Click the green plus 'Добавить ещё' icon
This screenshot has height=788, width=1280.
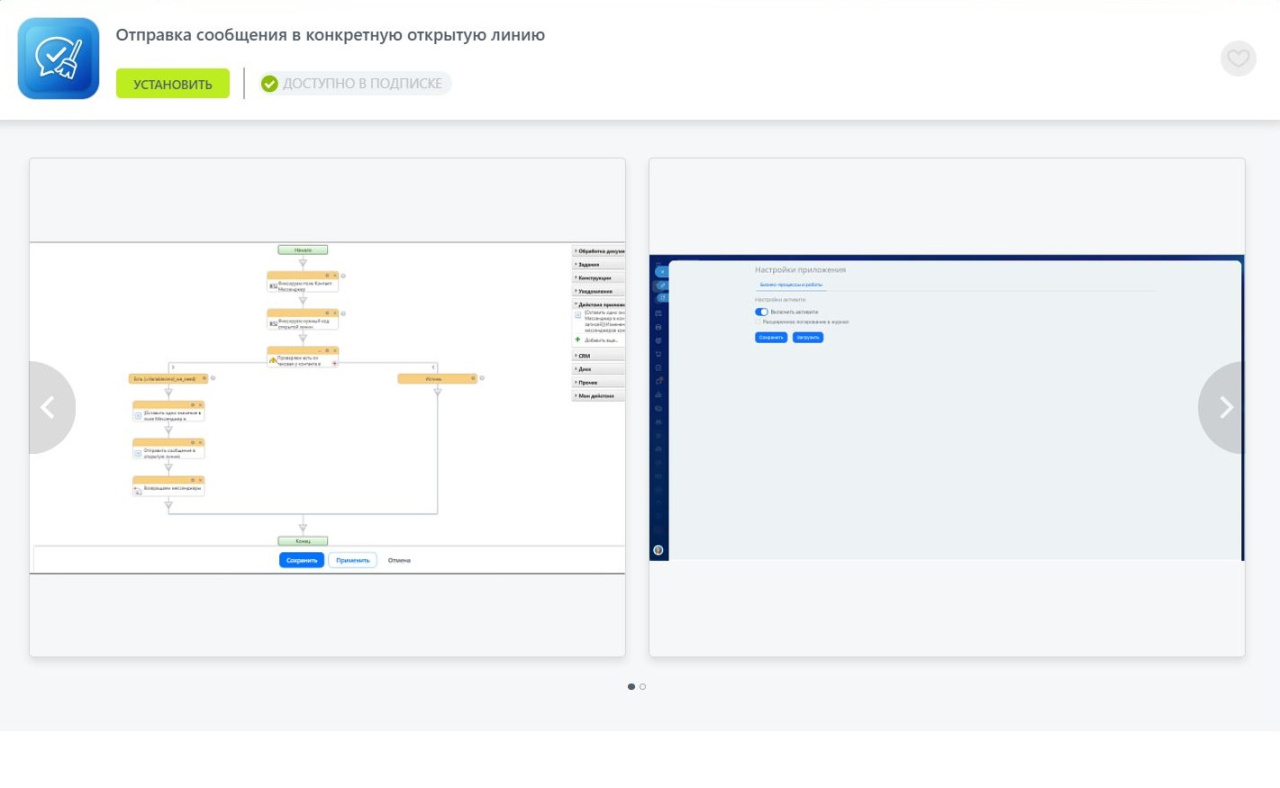tap(578, 340)
